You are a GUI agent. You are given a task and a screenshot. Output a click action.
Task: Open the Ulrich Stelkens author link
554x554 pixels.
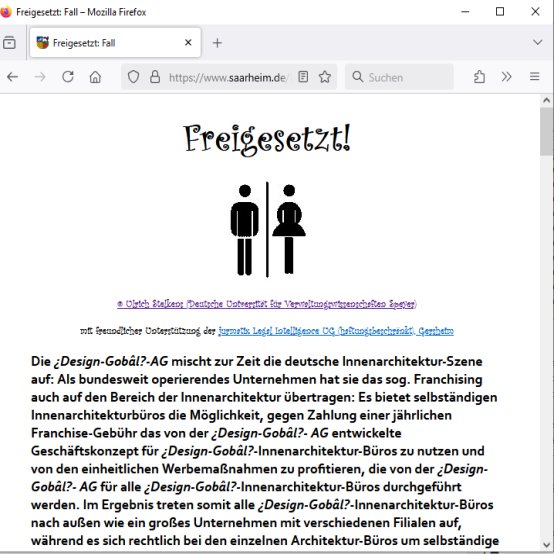point(267,304)
